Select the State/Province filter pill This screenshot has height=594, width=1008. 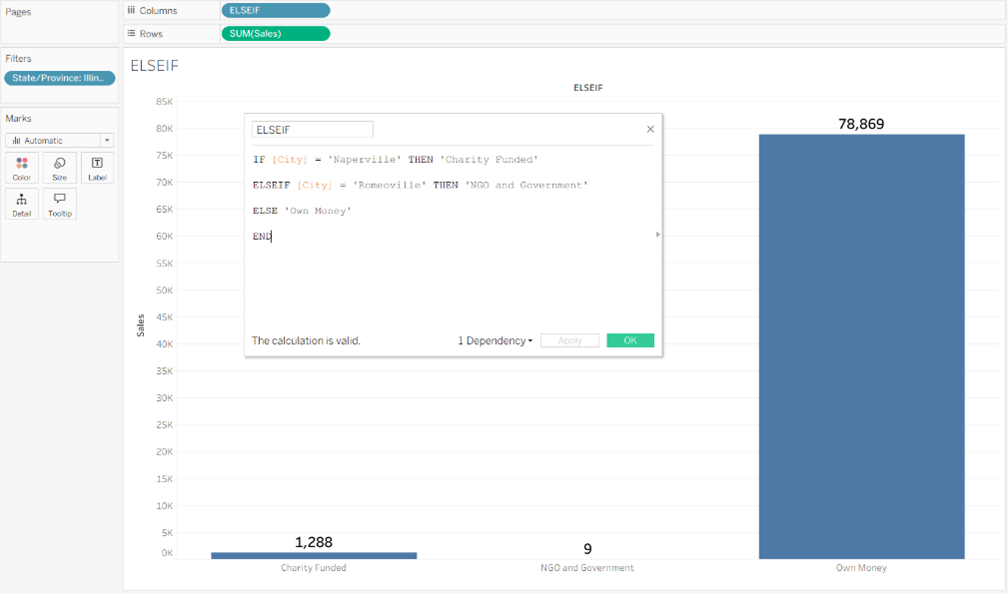tap(60, 78)
